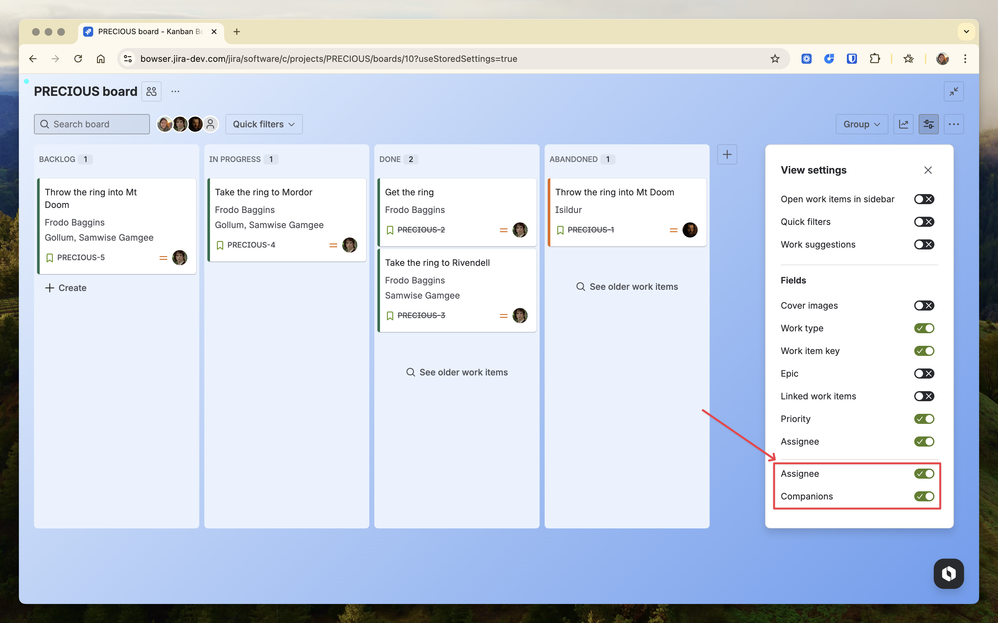Viewport: 998px width, 623px height.
Task: Click See older work items in Abandoned
Action: tap(627, 286)
